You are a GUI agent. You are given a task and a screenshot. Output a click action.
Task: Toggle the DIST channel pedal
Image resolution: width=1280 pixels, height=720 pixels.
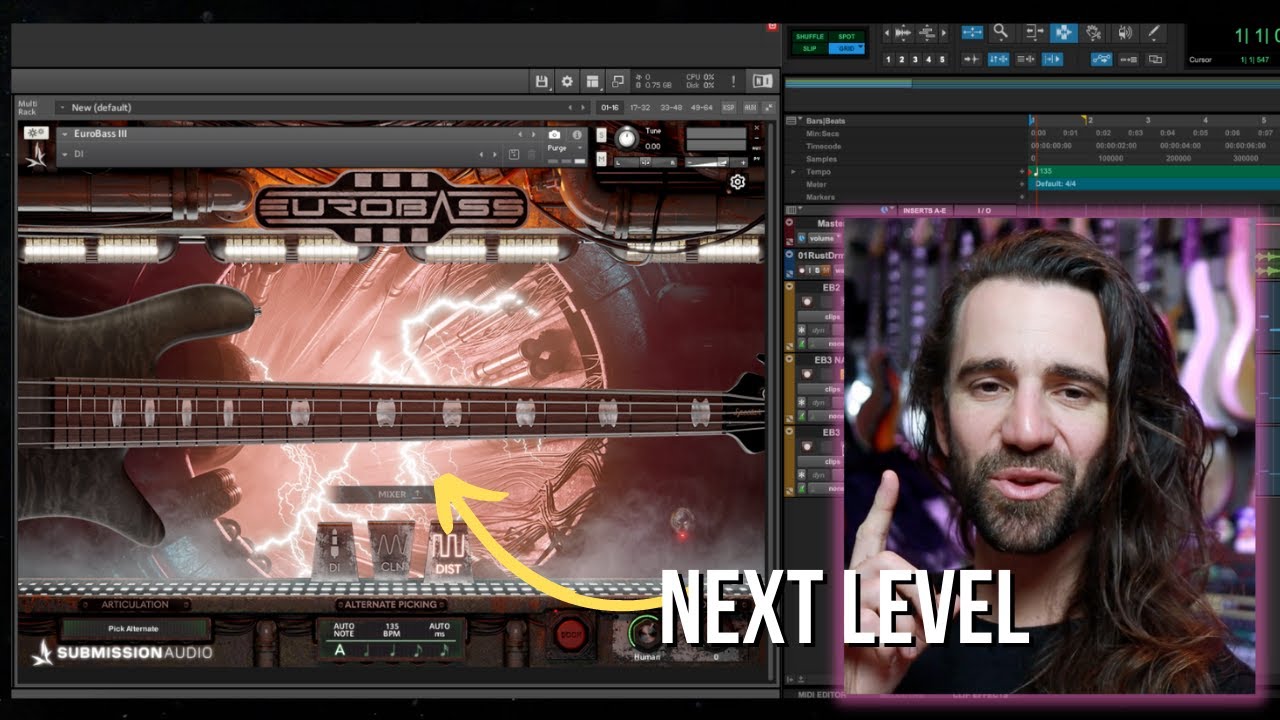[449, 549]
